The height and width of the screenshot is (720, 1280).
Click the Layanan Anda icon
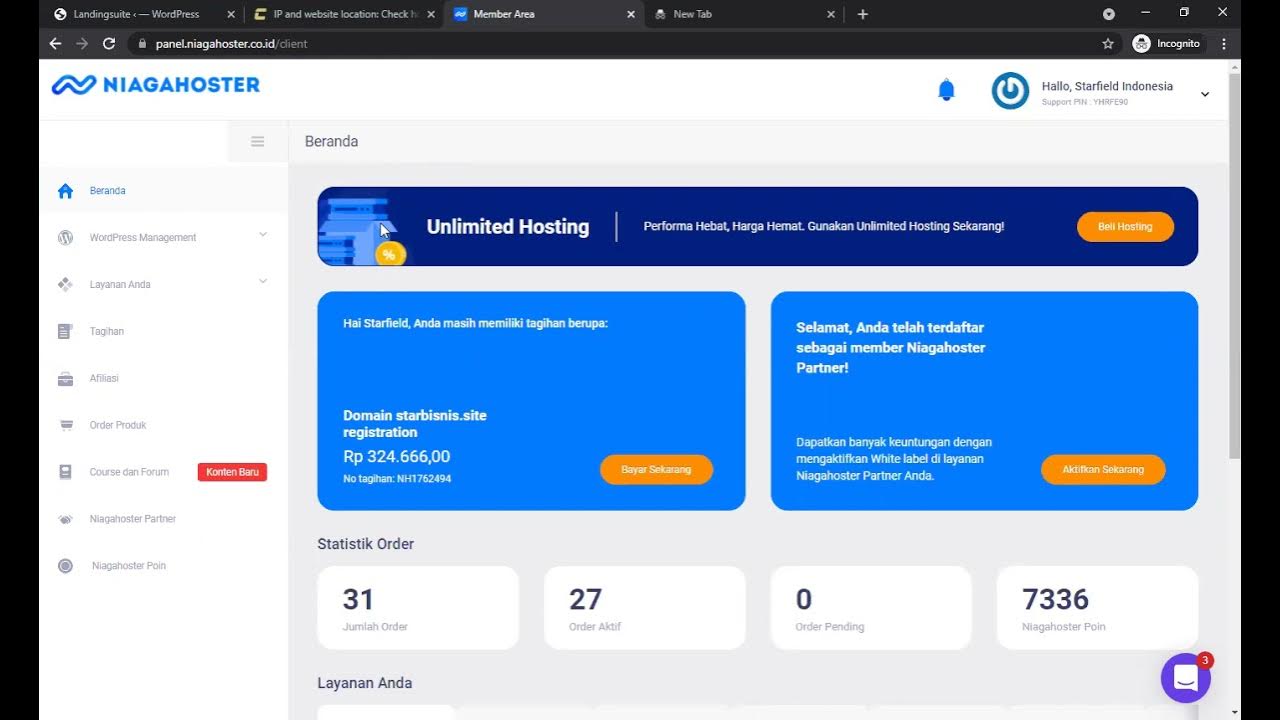[65, 285]
